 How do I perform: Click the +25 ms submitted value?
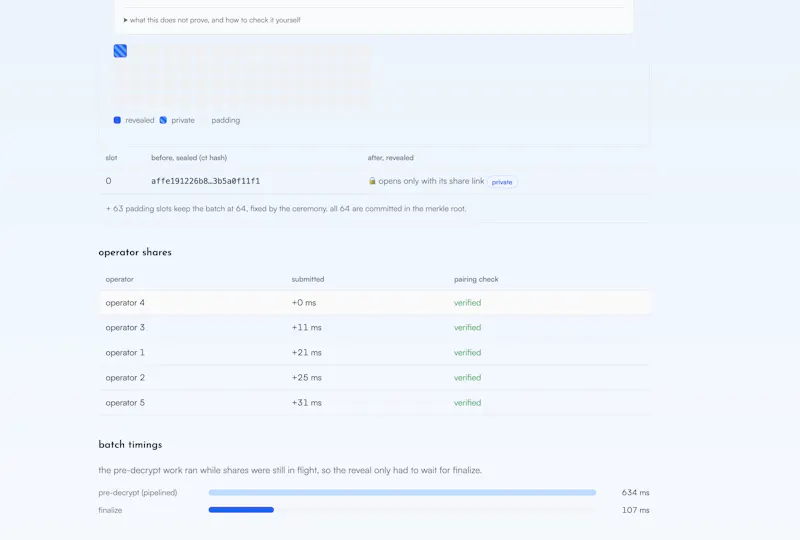click(x=306, y=378)
